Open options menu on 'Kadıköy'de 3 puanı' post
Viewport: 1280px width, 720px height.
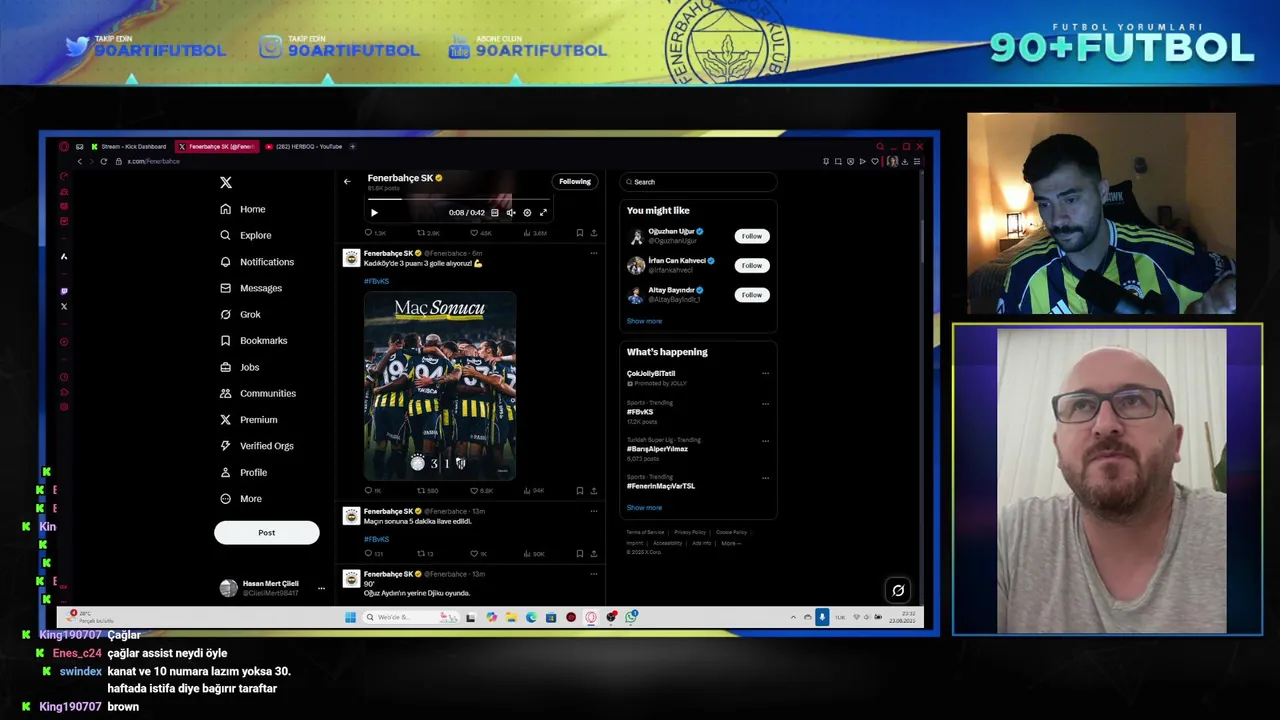coord(593,253)
